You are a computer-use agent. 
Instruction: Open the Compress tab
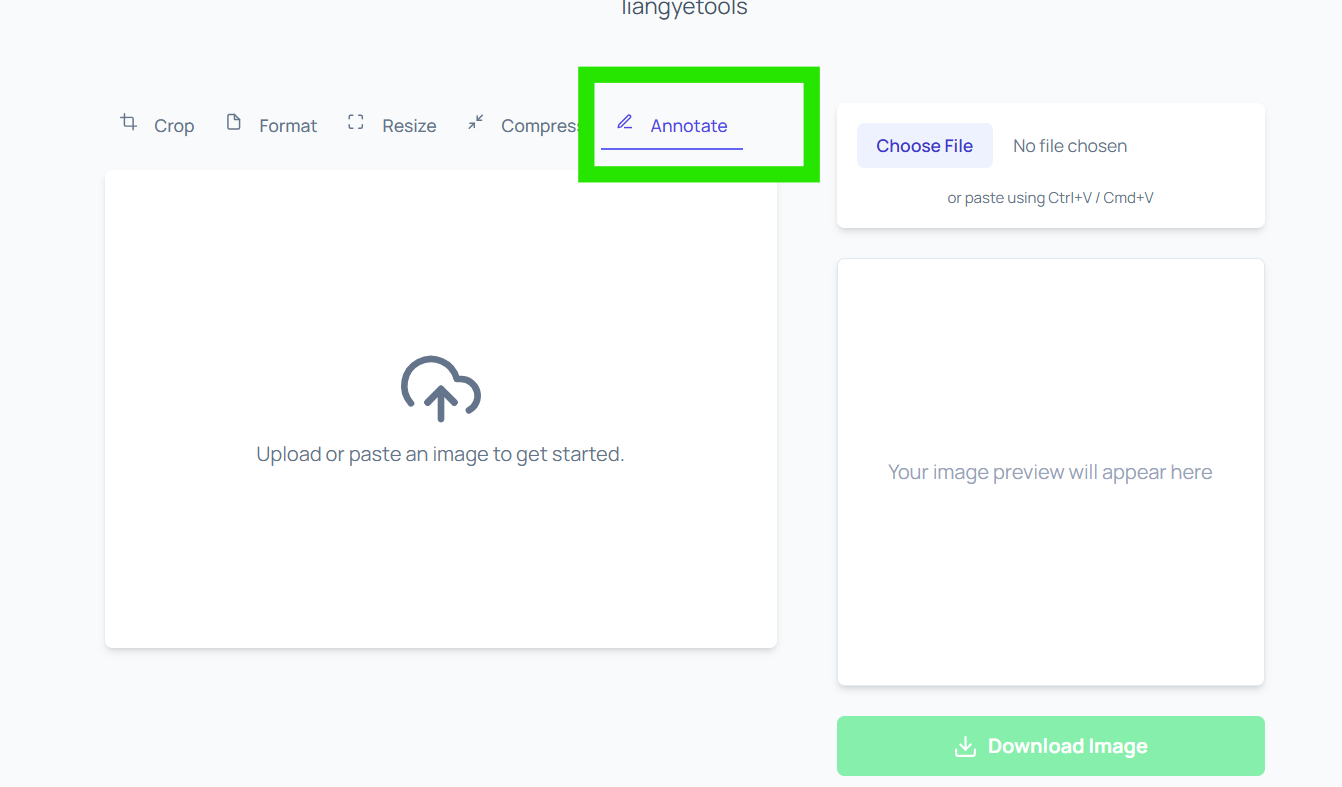click(540, 125)
